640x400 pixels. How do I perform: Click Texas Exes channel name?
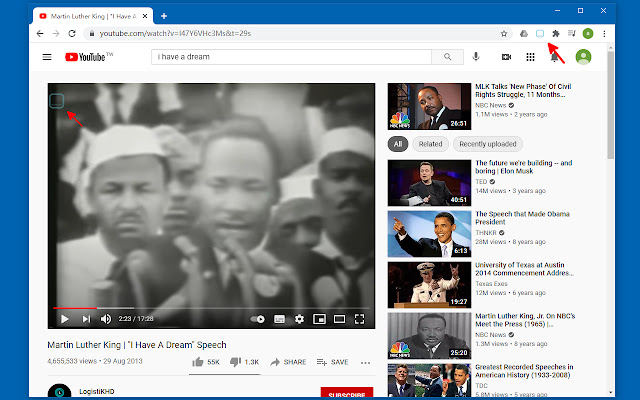[491, 284]
